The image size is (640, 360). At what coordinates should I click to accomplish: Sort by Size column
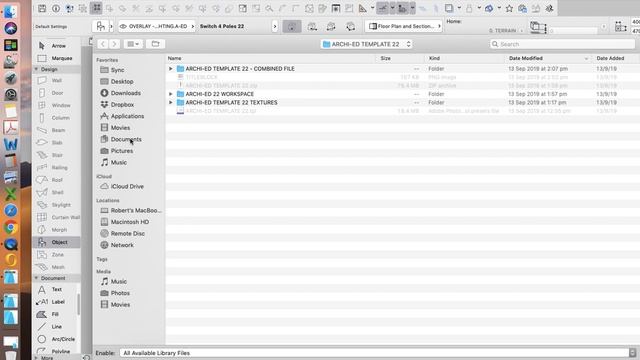(400, 58)
